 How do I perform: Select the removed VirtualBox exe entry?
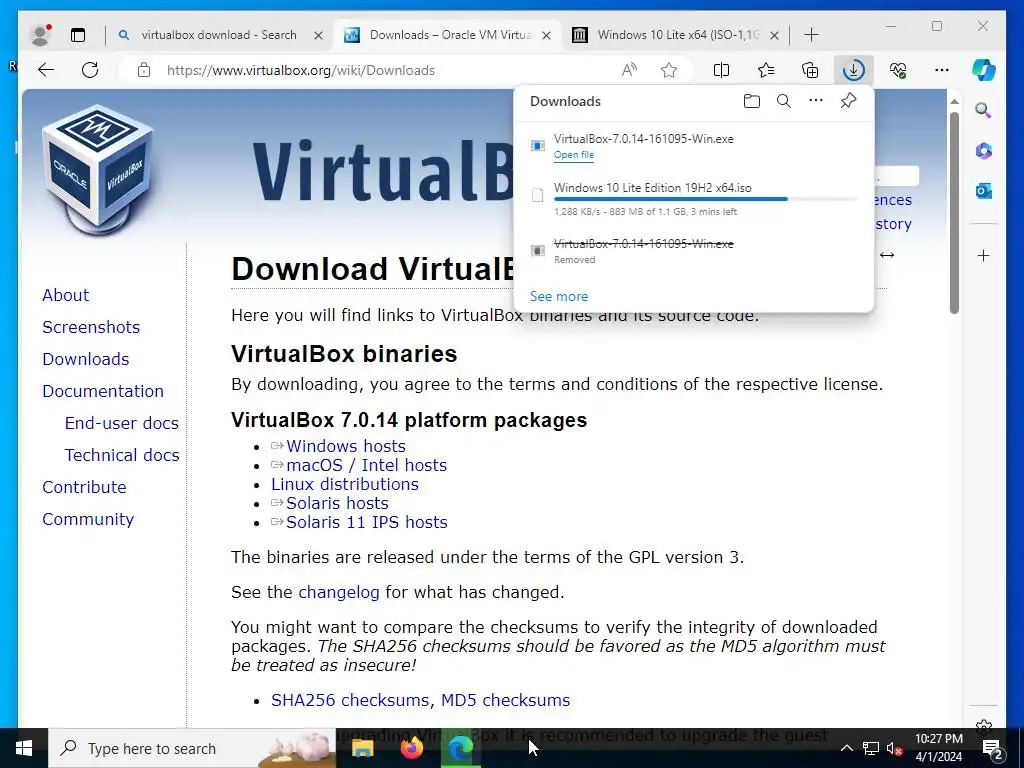coord(694,251)
